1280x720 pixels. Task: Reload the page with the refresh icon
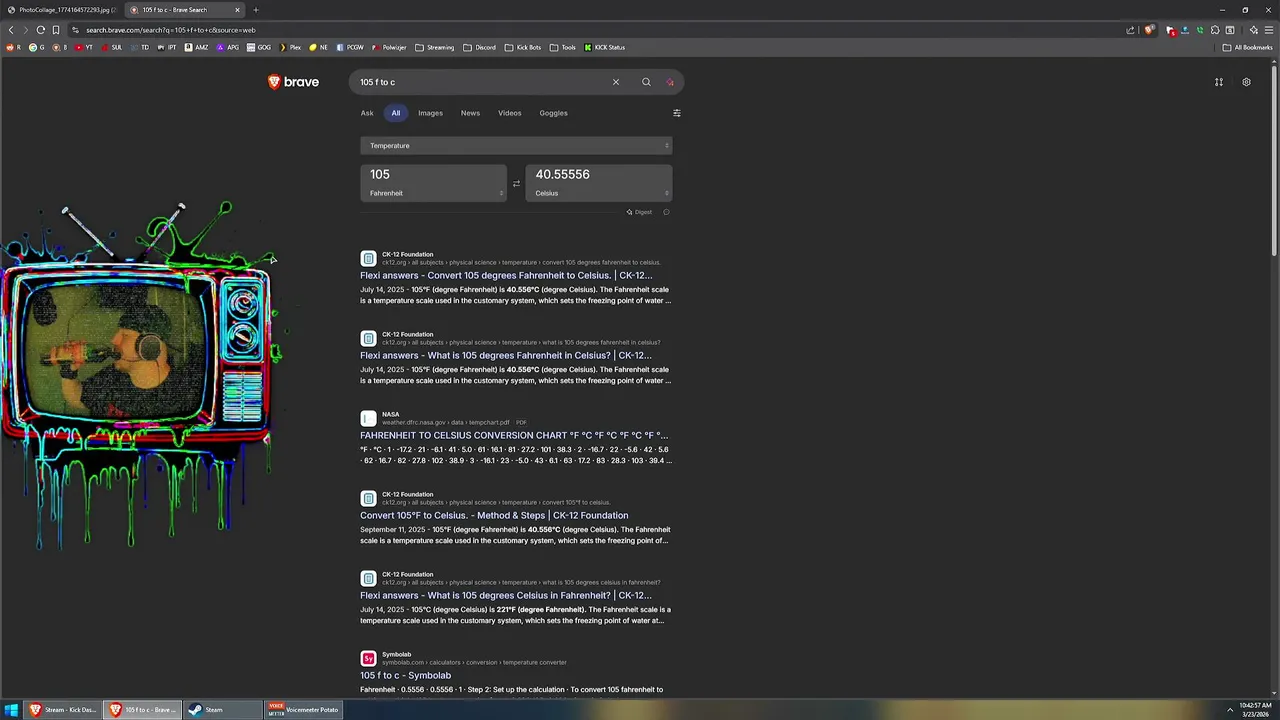click(x=41, y=30)
